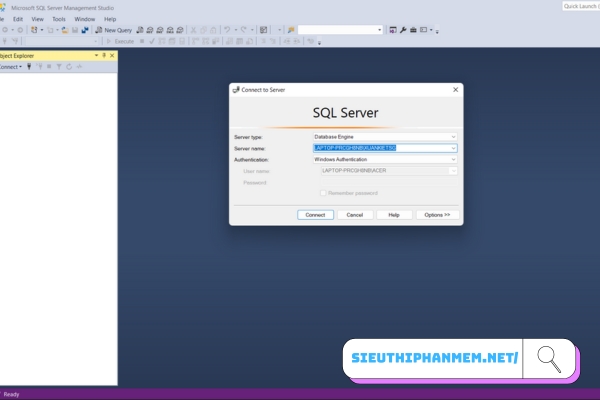Screen dimensions: 600x400
Task: Click the Help button in dialog
Action: click(x=394, y=215)
